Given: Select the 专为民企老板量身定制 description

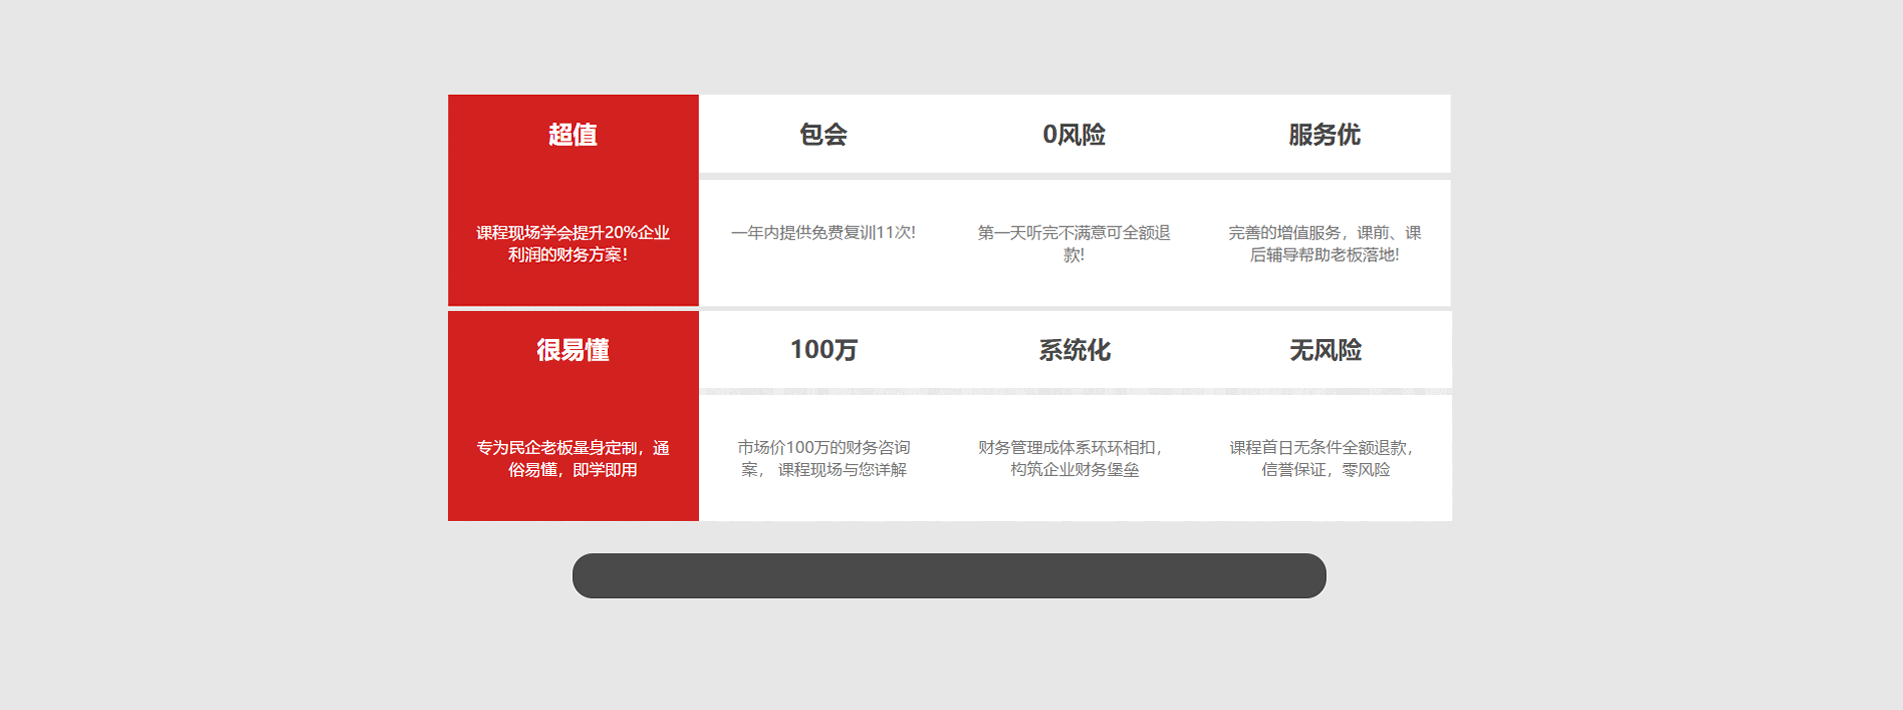Looking at the screenshot, I should tap(572, 458).
